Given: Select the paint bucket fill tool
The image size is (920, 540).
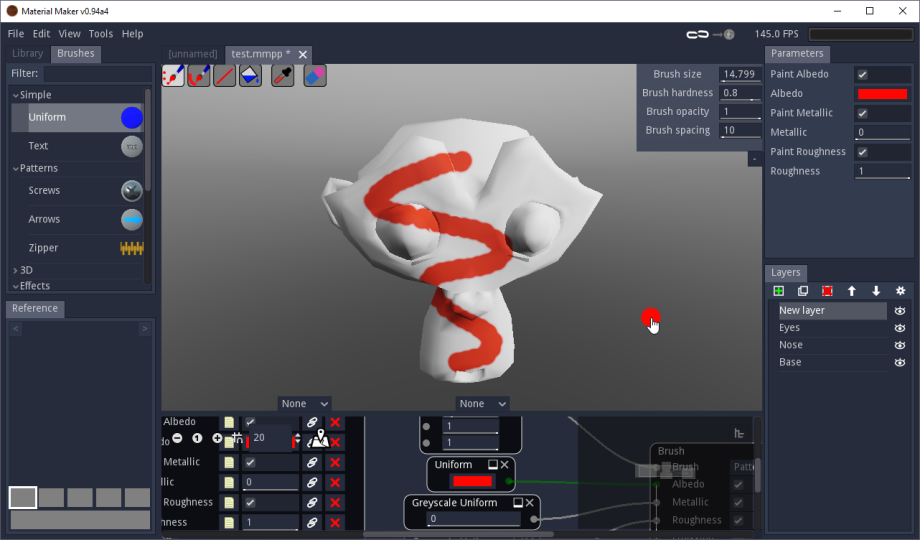Looking at the screenshot, I should 250,76.
